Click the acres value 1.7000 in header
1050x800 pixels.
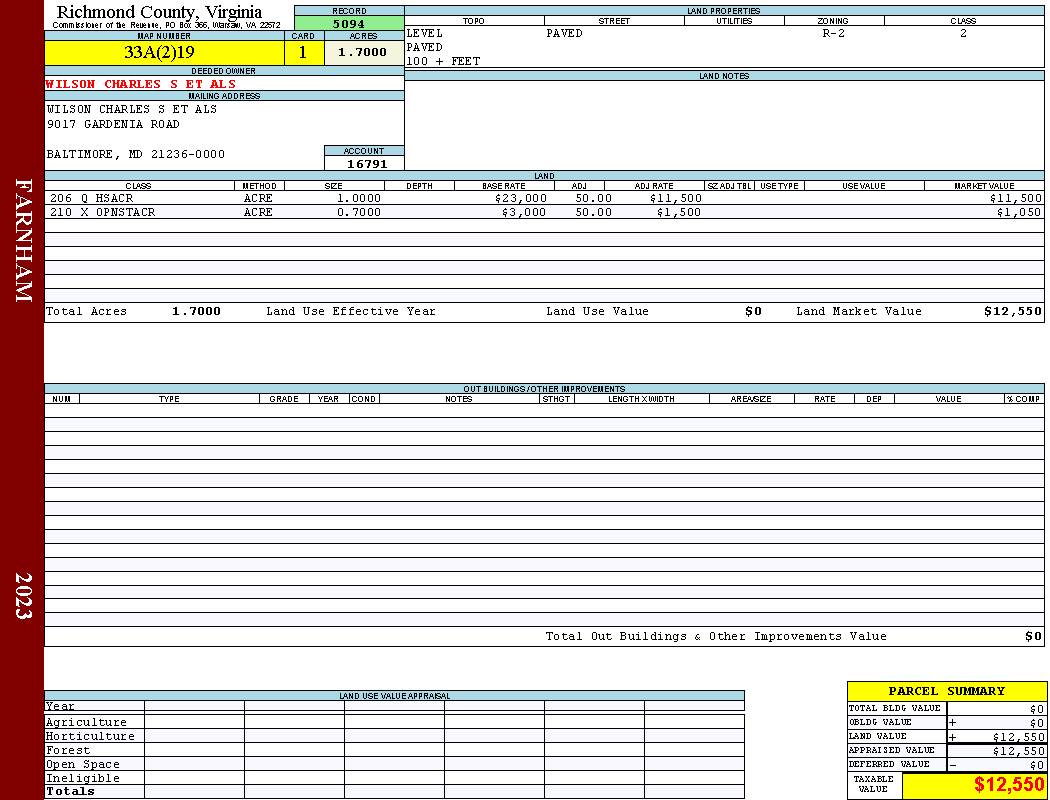point(362,52)
